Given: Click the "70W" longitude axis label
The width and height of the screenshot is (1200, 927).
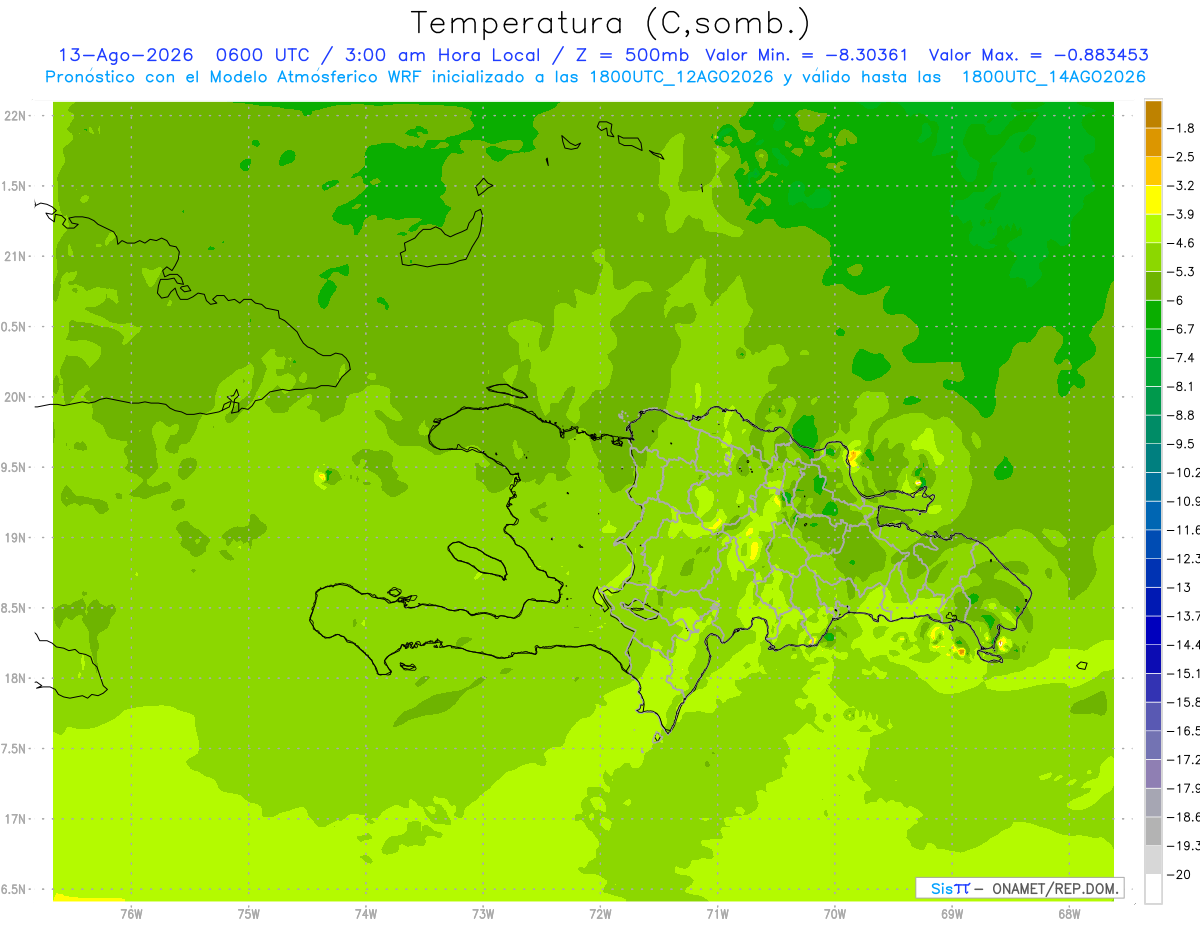Looking at the screenshot, I should click(835, 914).
